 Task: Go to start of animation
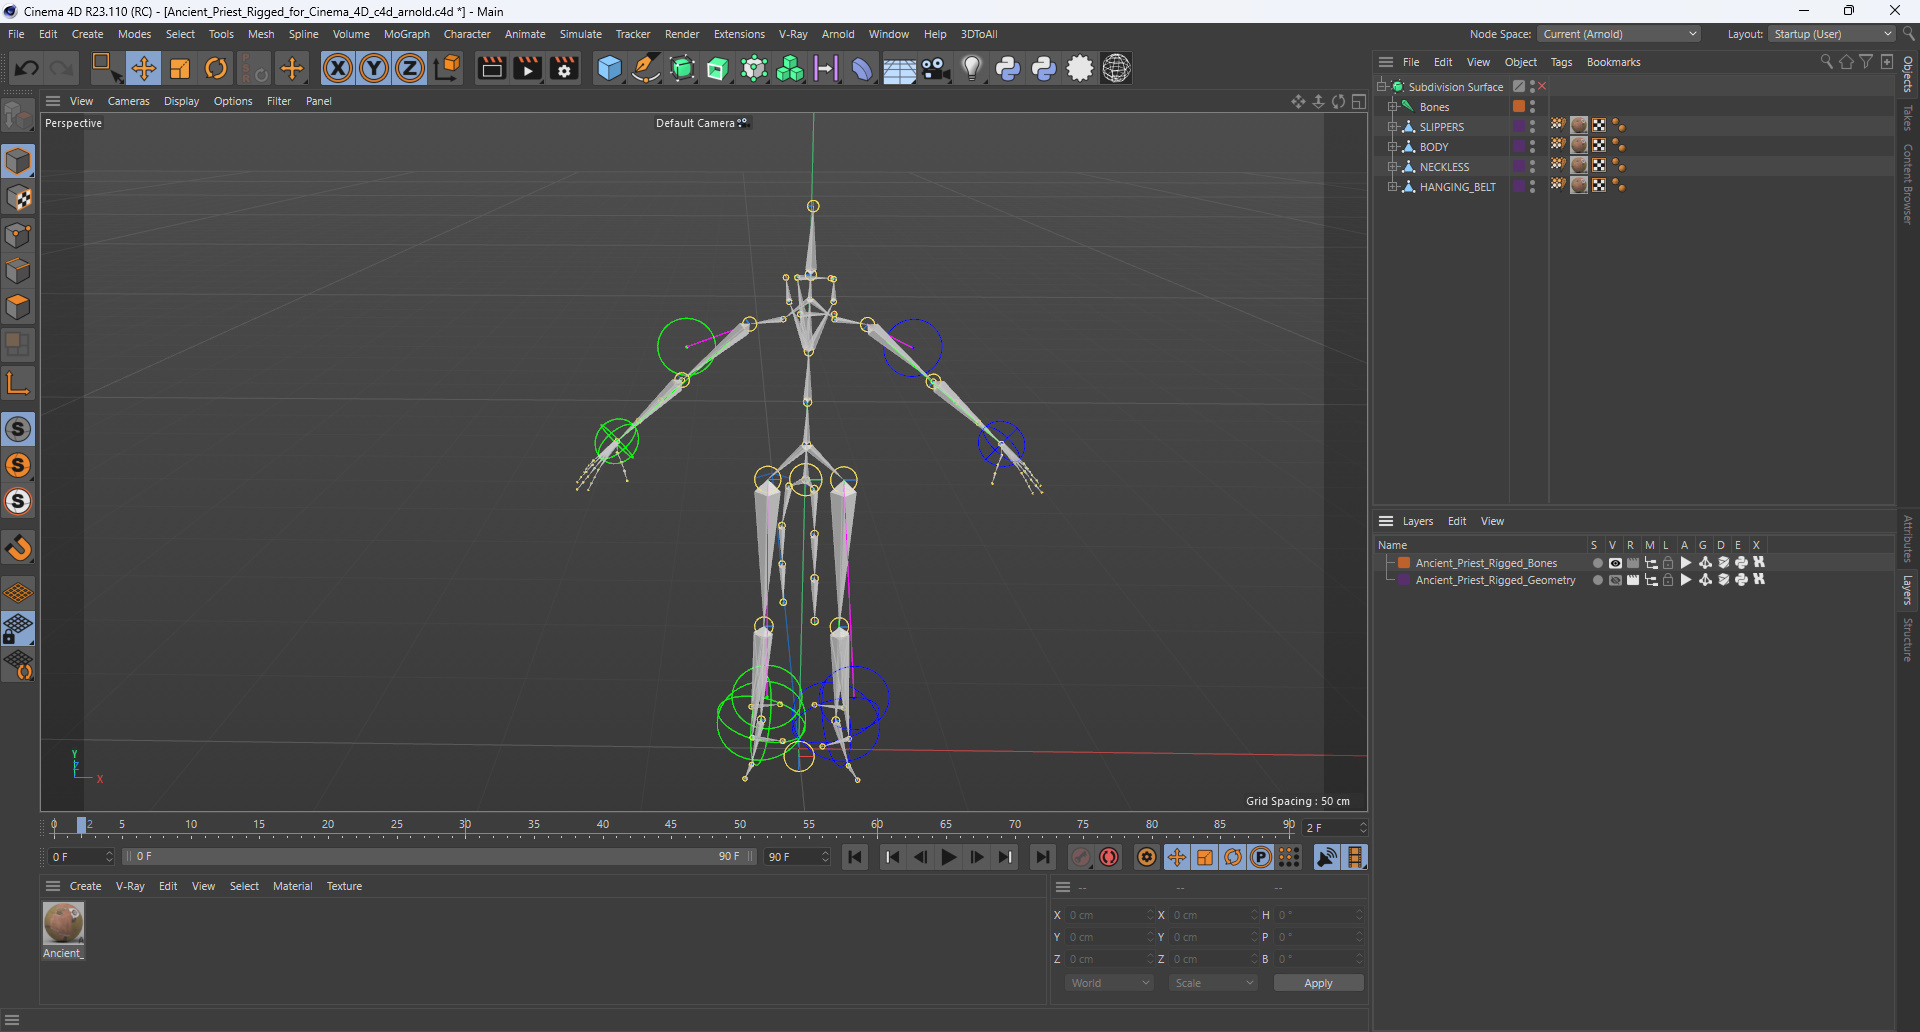point(855,857)
